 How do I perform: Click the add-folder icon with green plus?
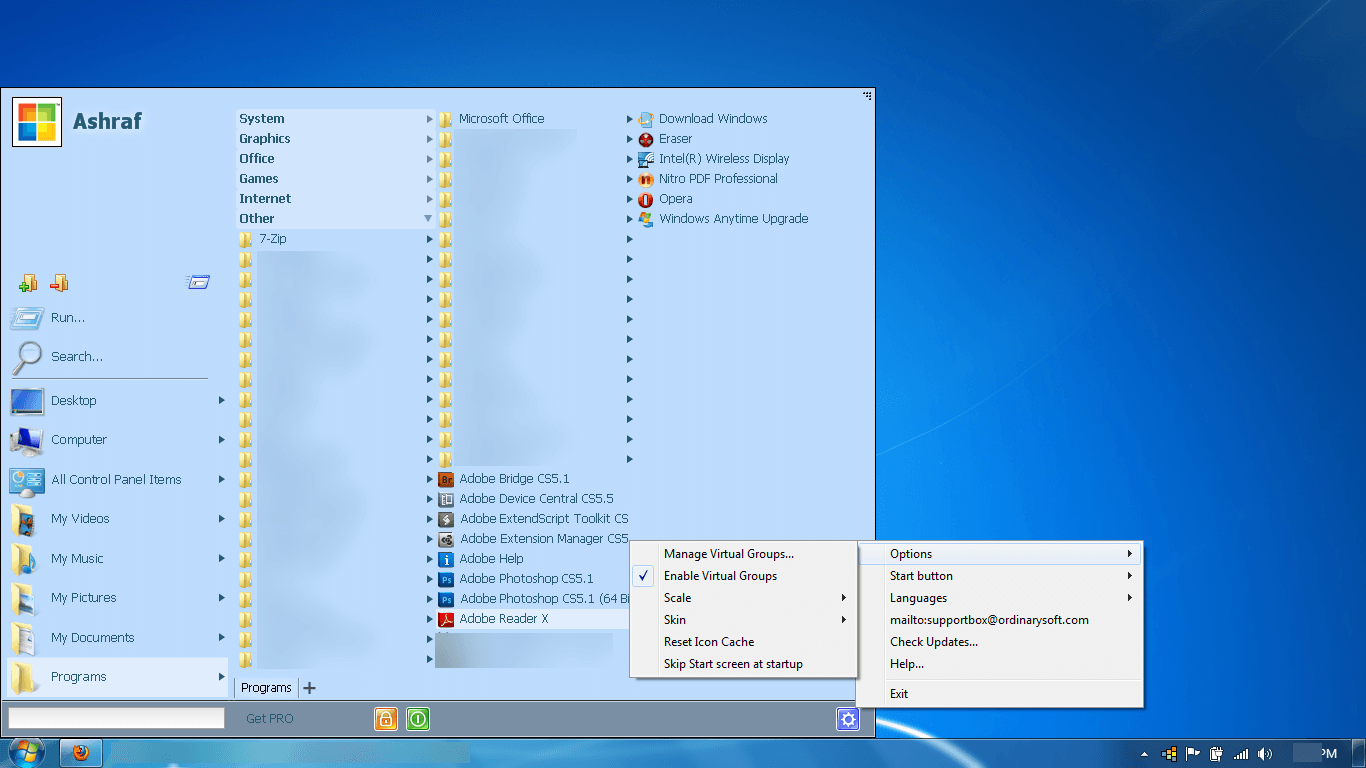(x=28, y=283)
